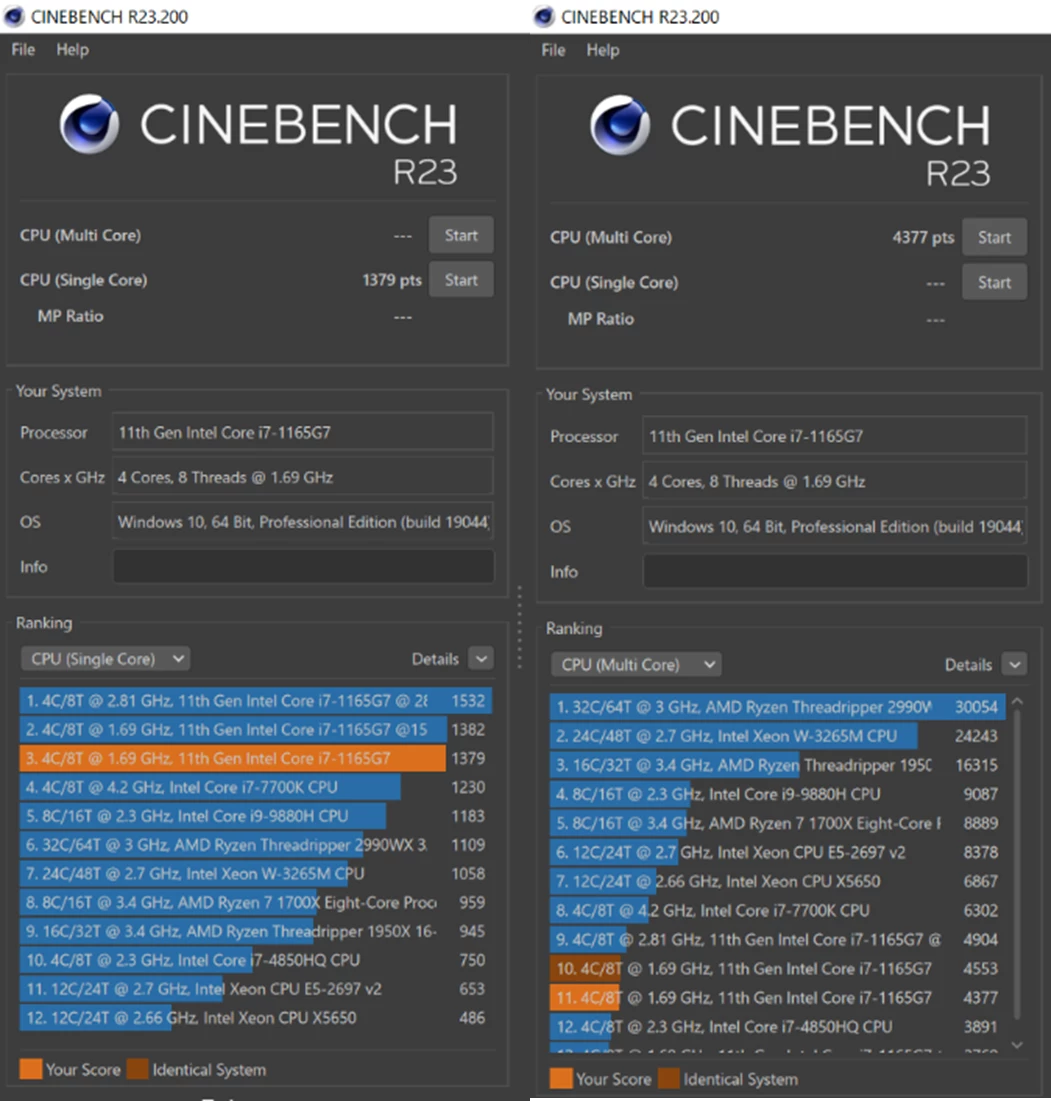Start Single Core test in left window
This screenshot has height=1101, width=1051.
[x=461, y=279]
